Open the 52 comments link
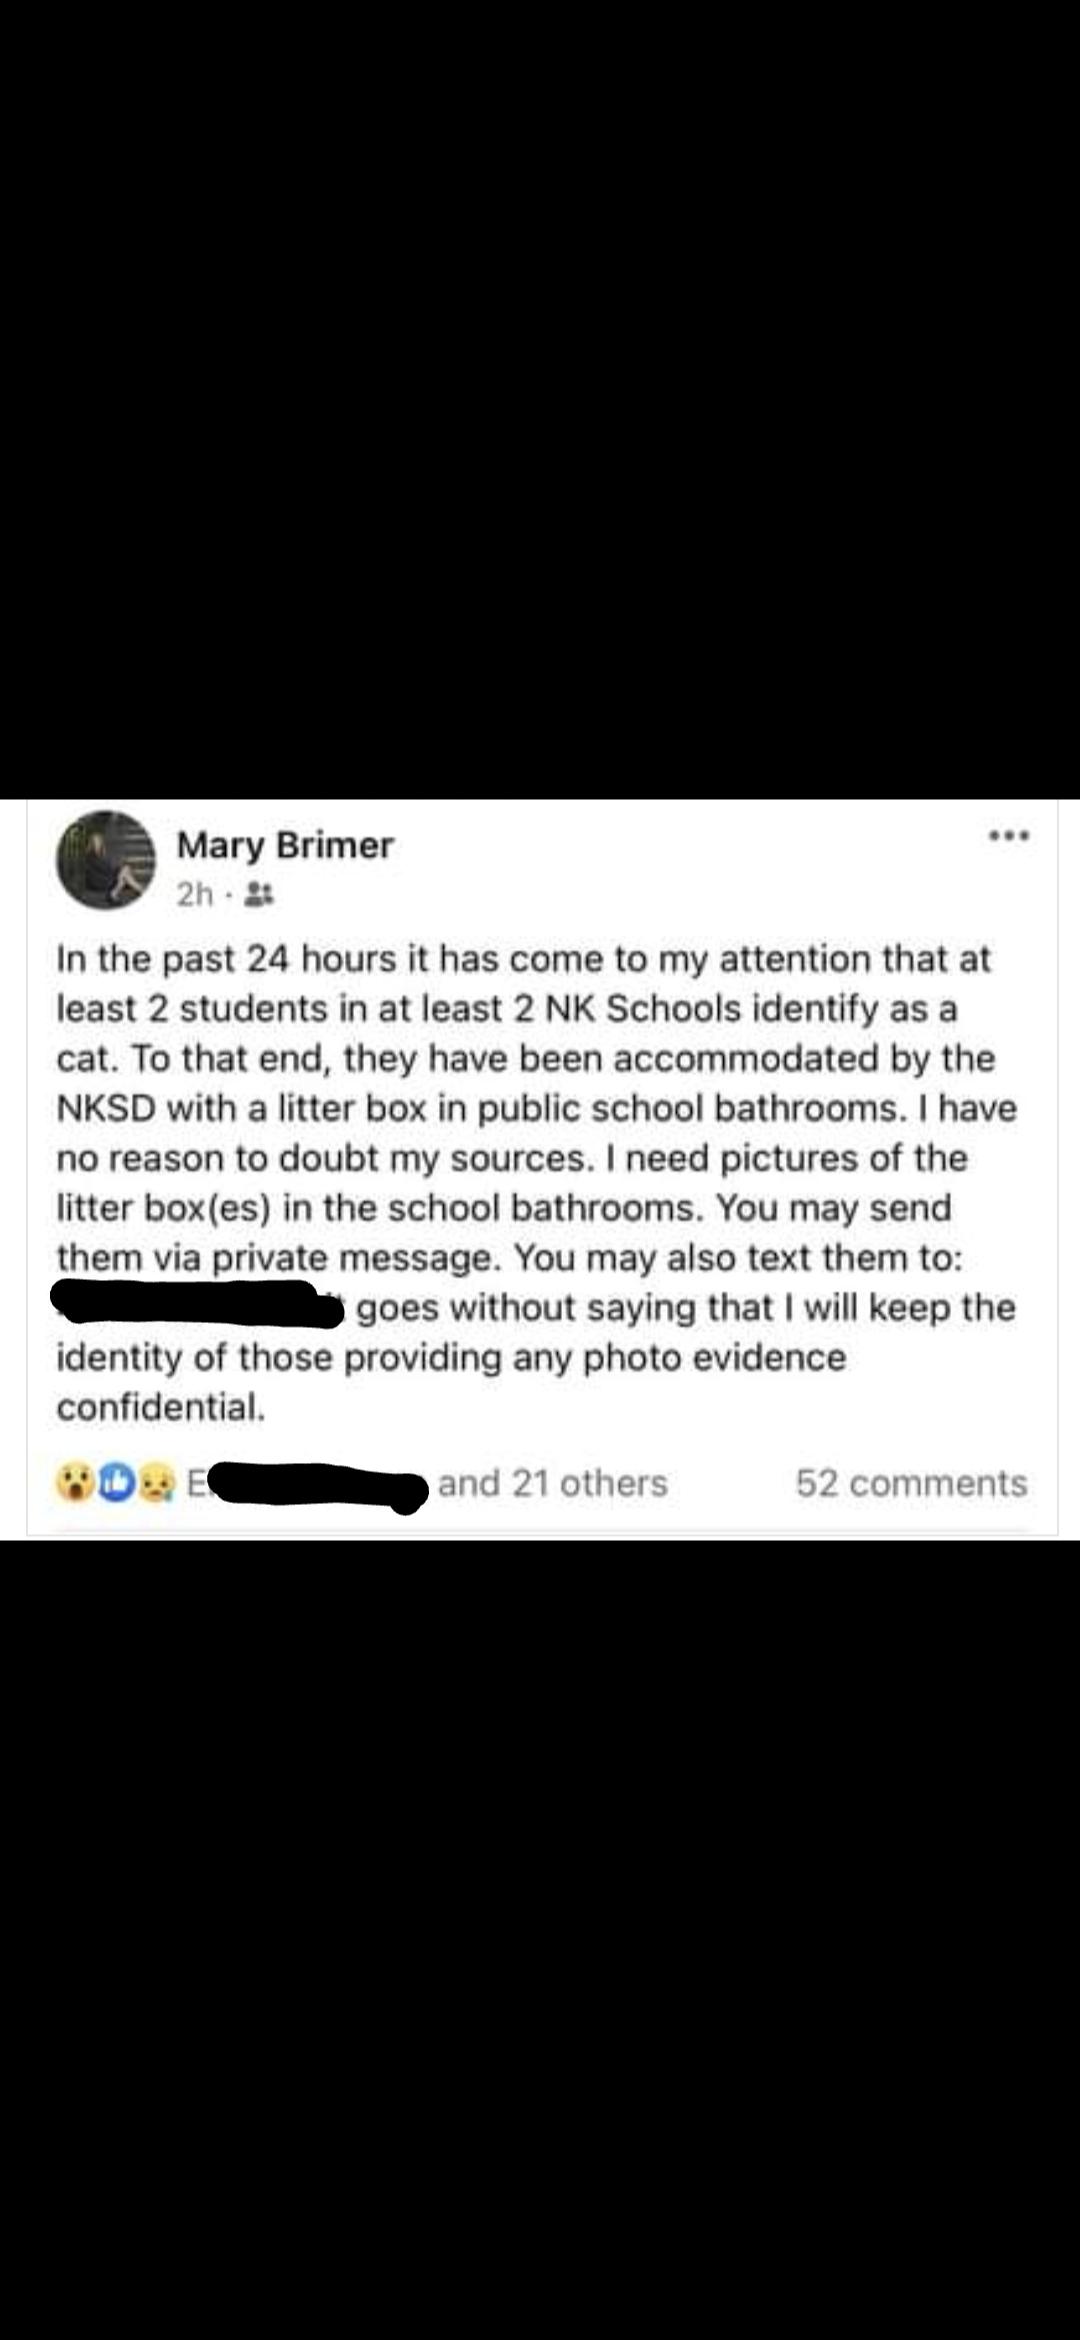Image resolution: width=1080 pixels, height=2340 pixels. coord(911,1483)
